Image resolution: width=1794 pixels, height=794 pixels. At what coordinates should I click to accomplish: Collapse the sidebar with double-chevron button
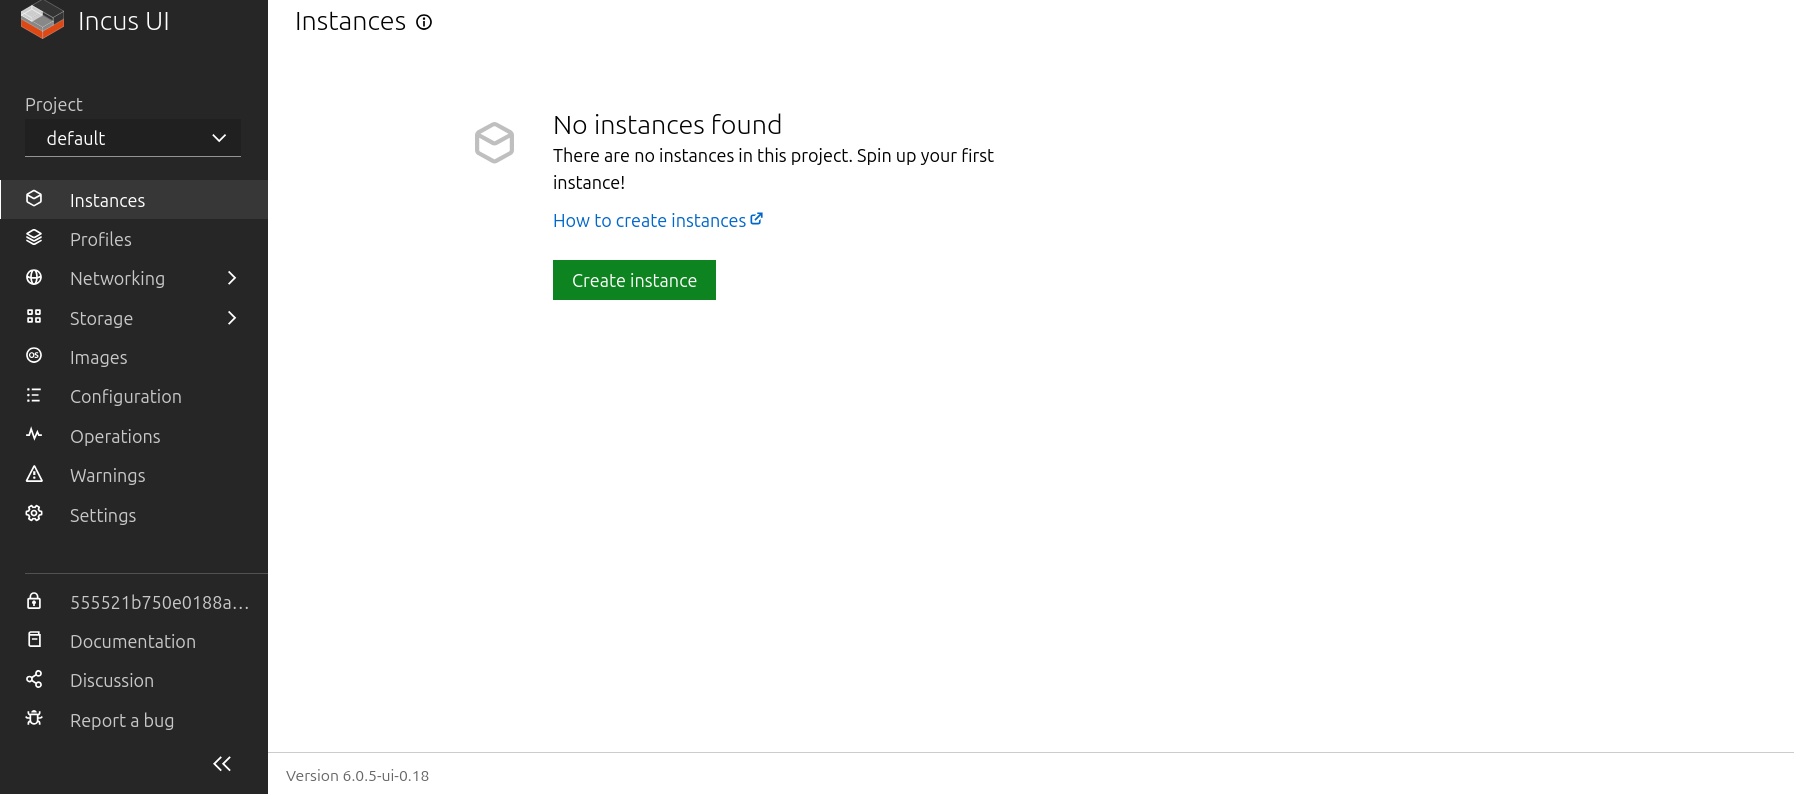click(x=222, y=764)
